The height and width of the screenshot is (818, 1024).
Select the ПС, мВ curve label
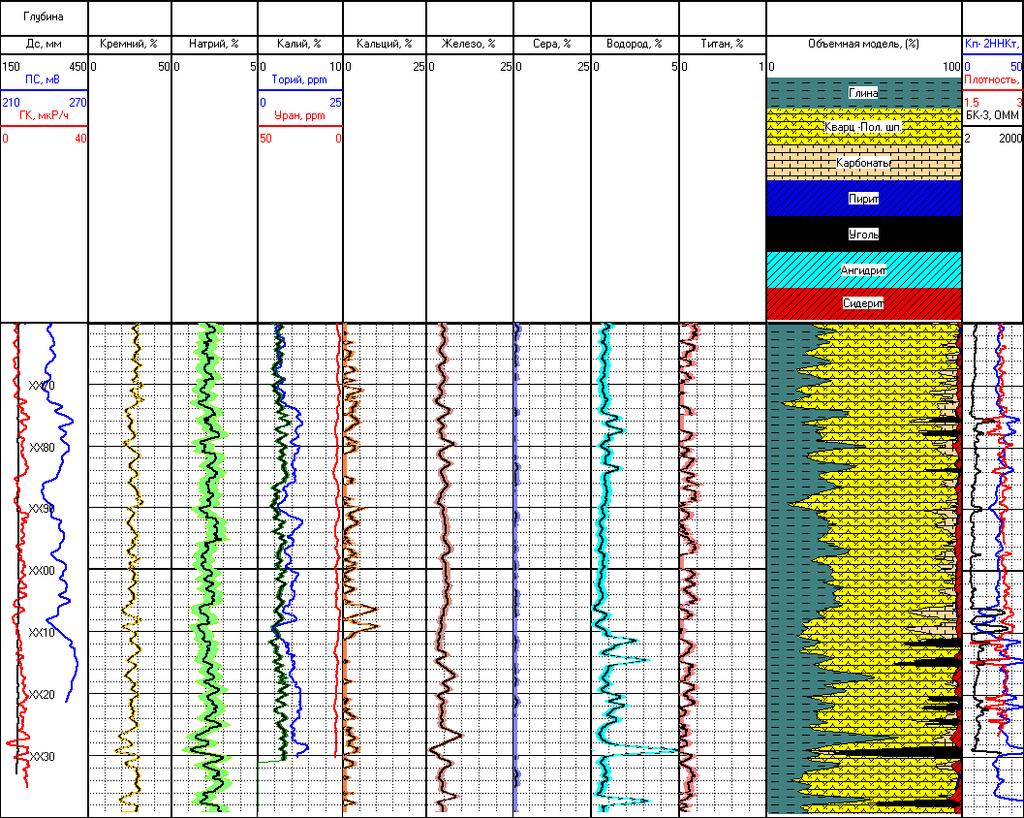pos(42,80)
